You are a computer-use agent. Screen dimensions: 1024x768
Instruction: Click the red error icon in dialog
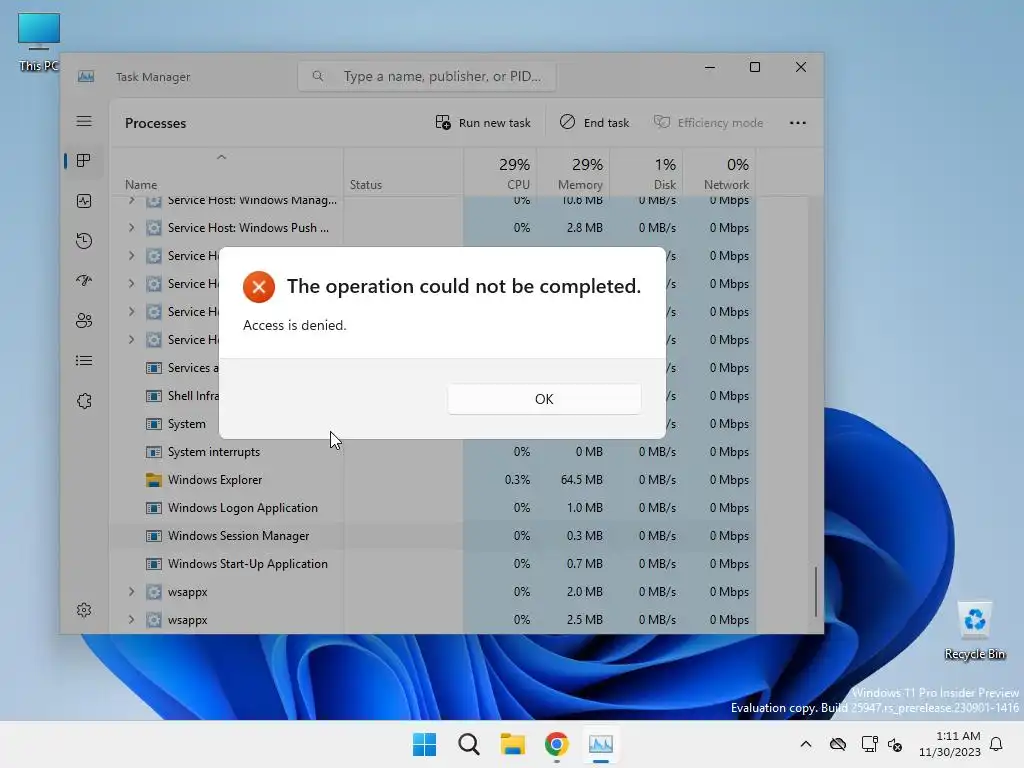point(259,287)
